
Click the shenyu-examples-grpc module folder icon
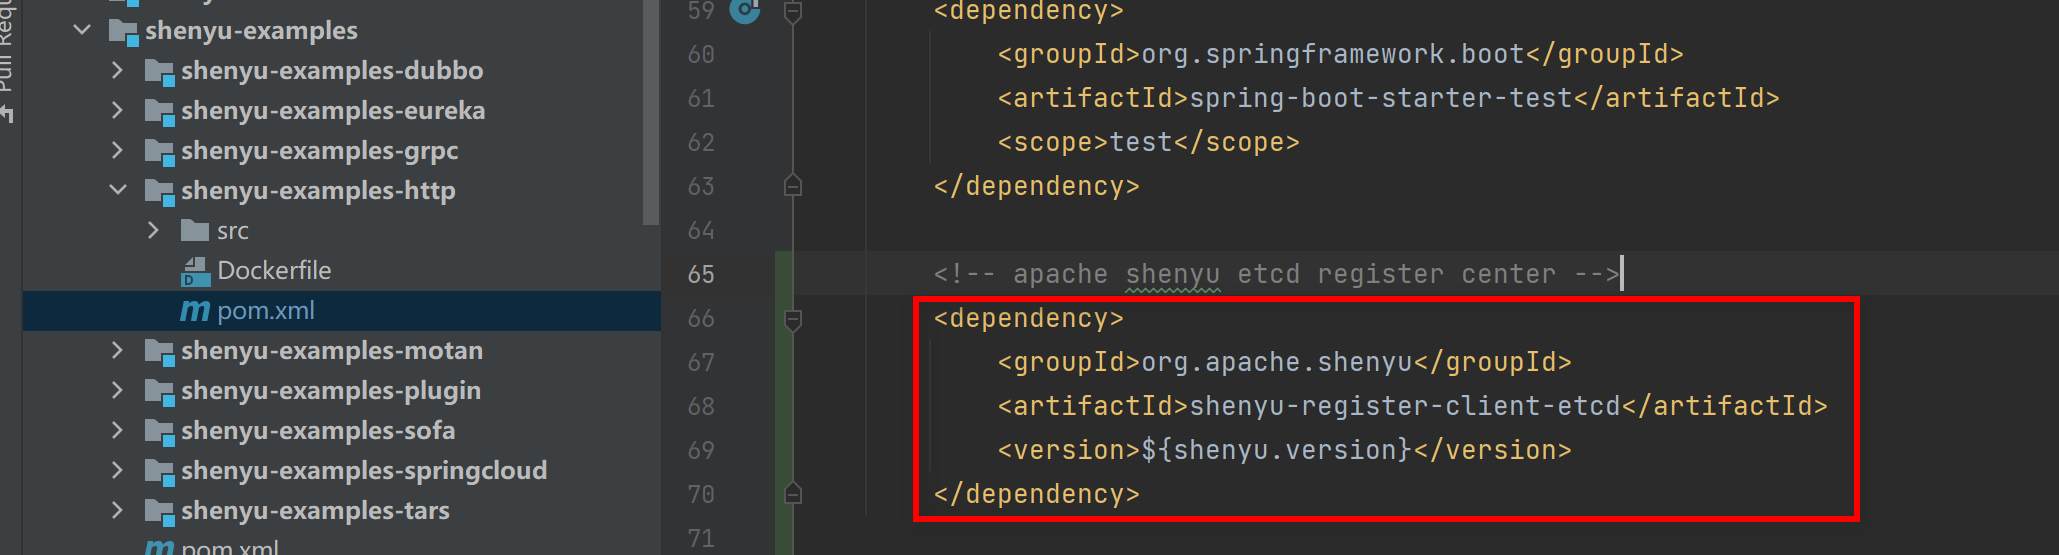tap(159, 151)
